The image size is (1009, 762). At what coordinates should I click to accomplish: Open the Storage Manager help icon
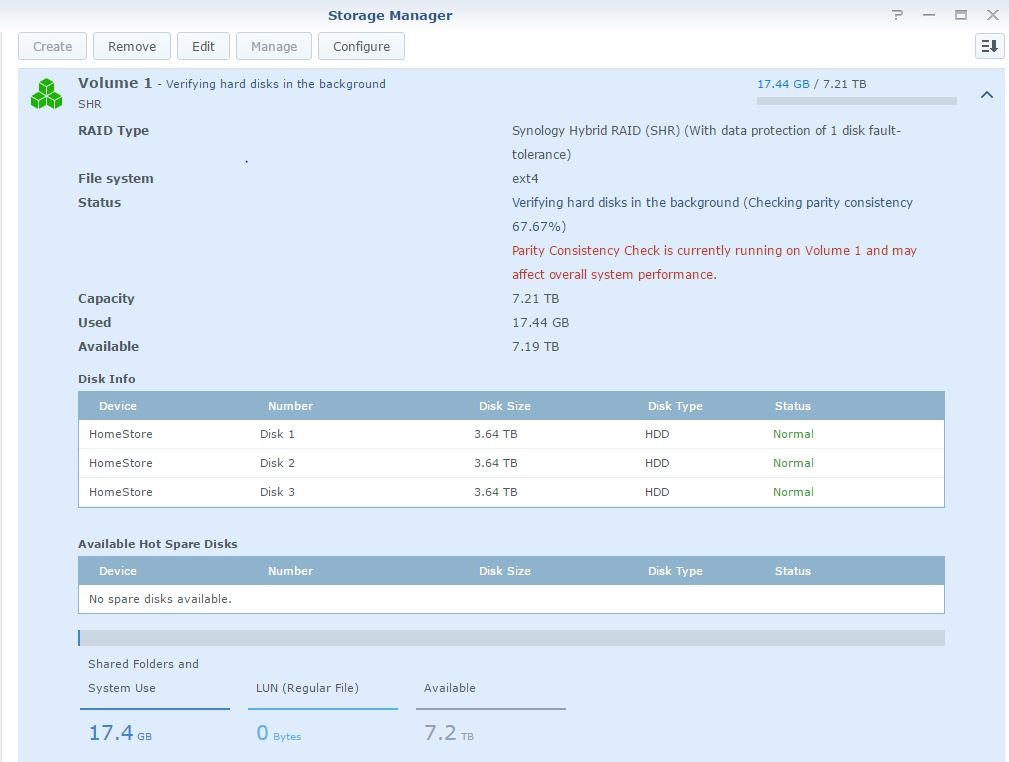898,15
